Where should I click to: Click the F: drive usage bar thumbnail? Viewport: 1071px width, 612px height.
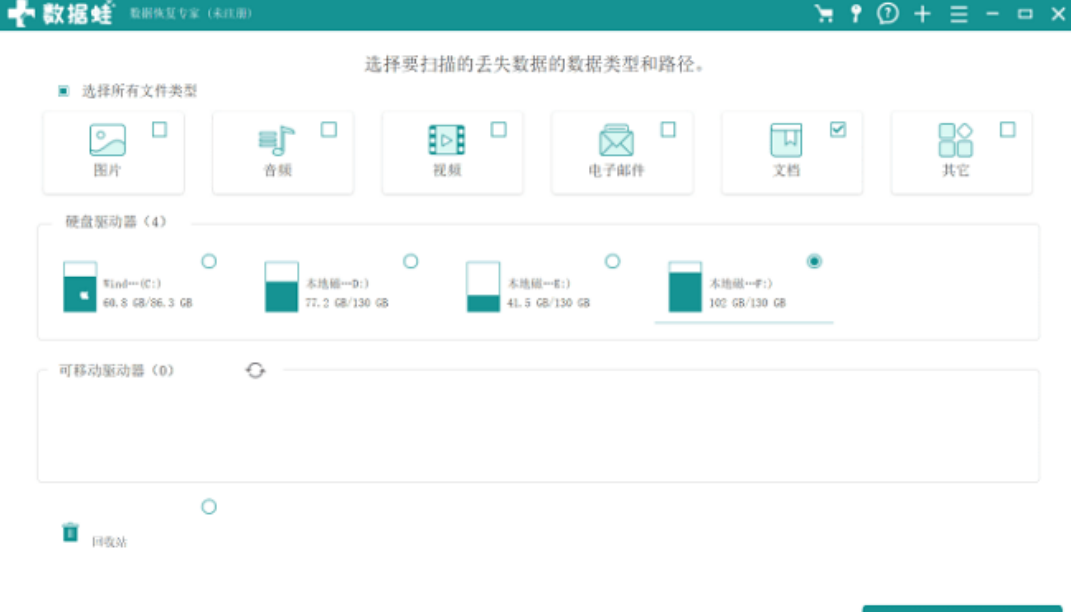685,287
